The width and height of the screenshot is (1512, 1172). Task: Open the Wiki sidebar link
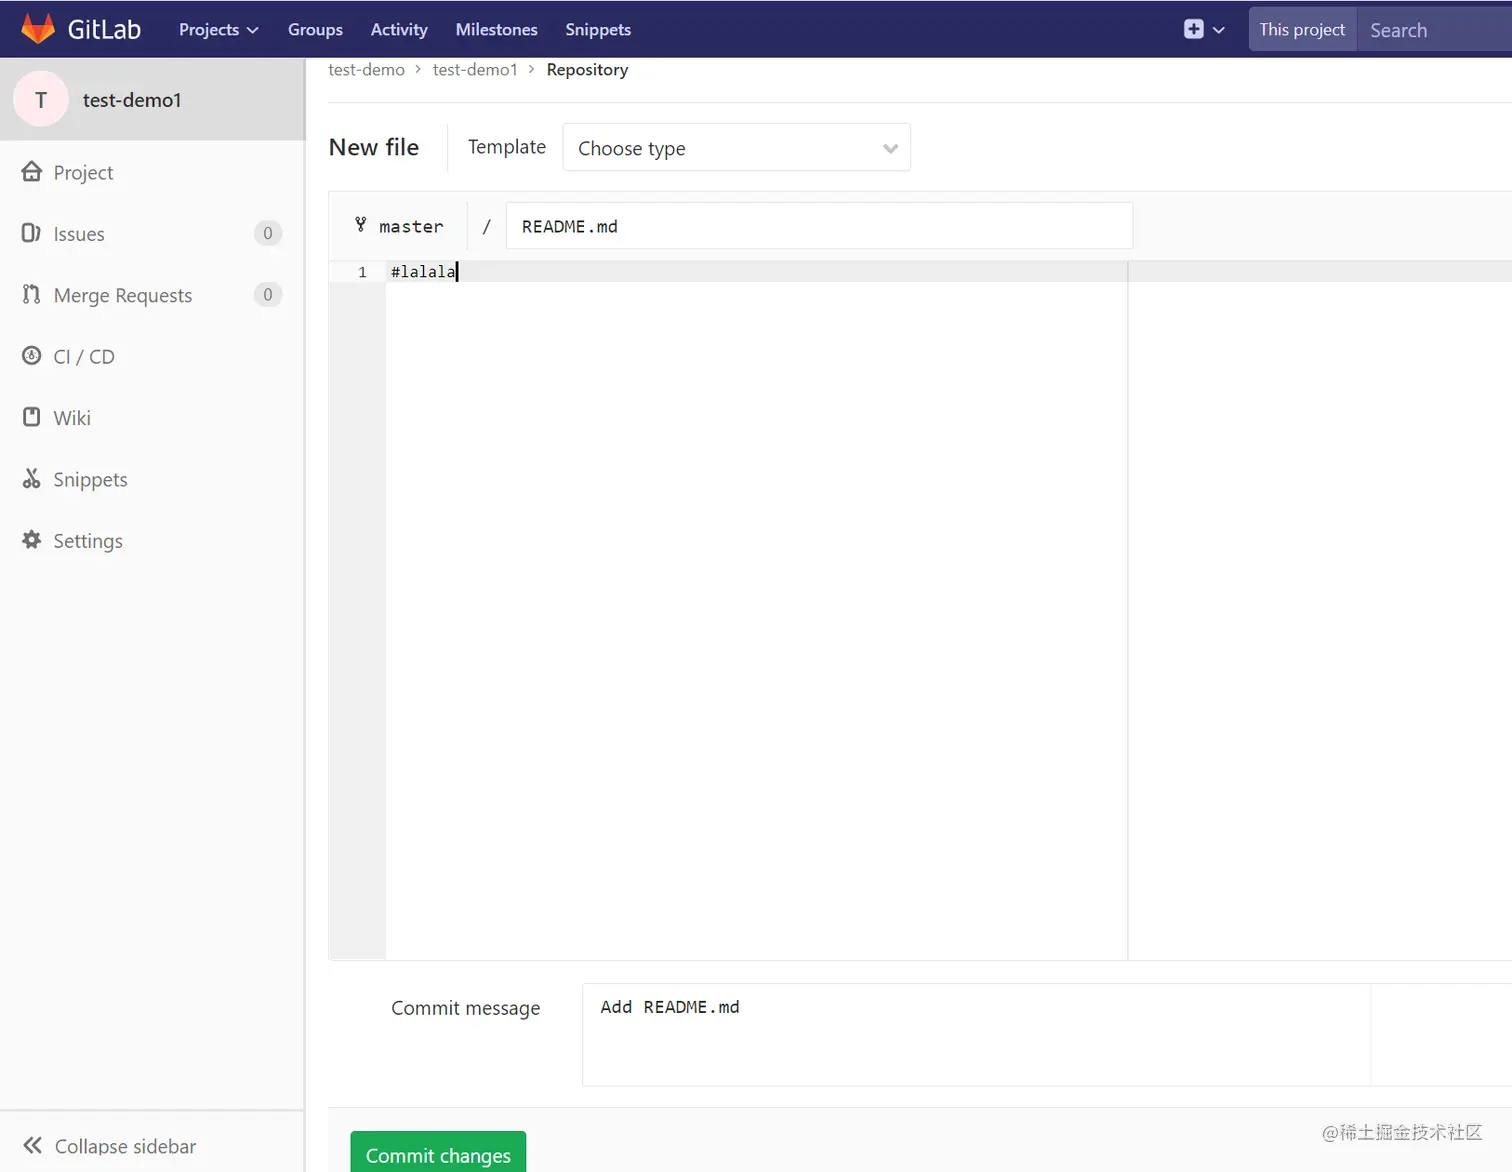pyautogui.click(x=72, y=418)
